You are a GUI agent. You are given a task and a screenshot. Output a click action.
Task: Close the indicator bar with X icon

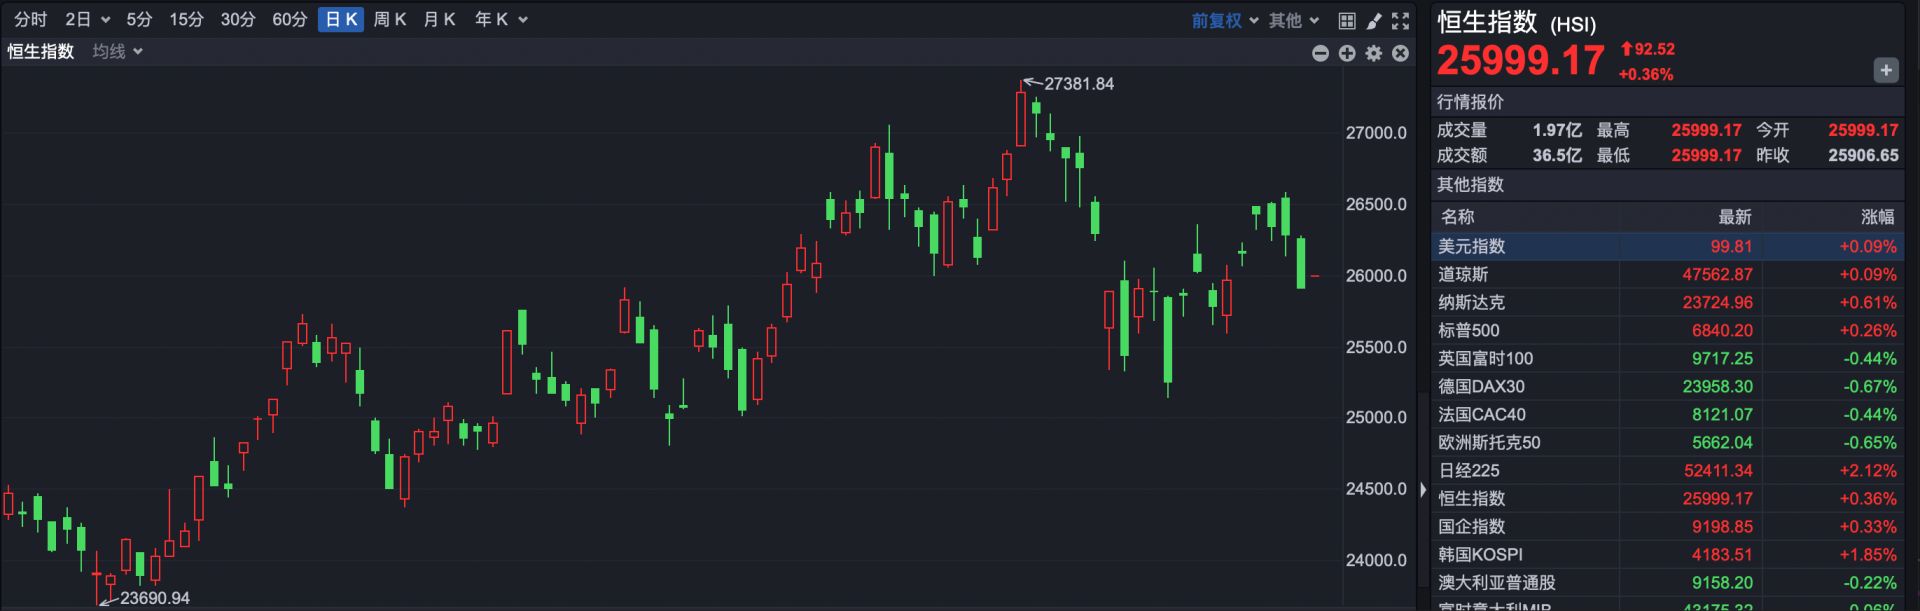(x=1401, y=53)
